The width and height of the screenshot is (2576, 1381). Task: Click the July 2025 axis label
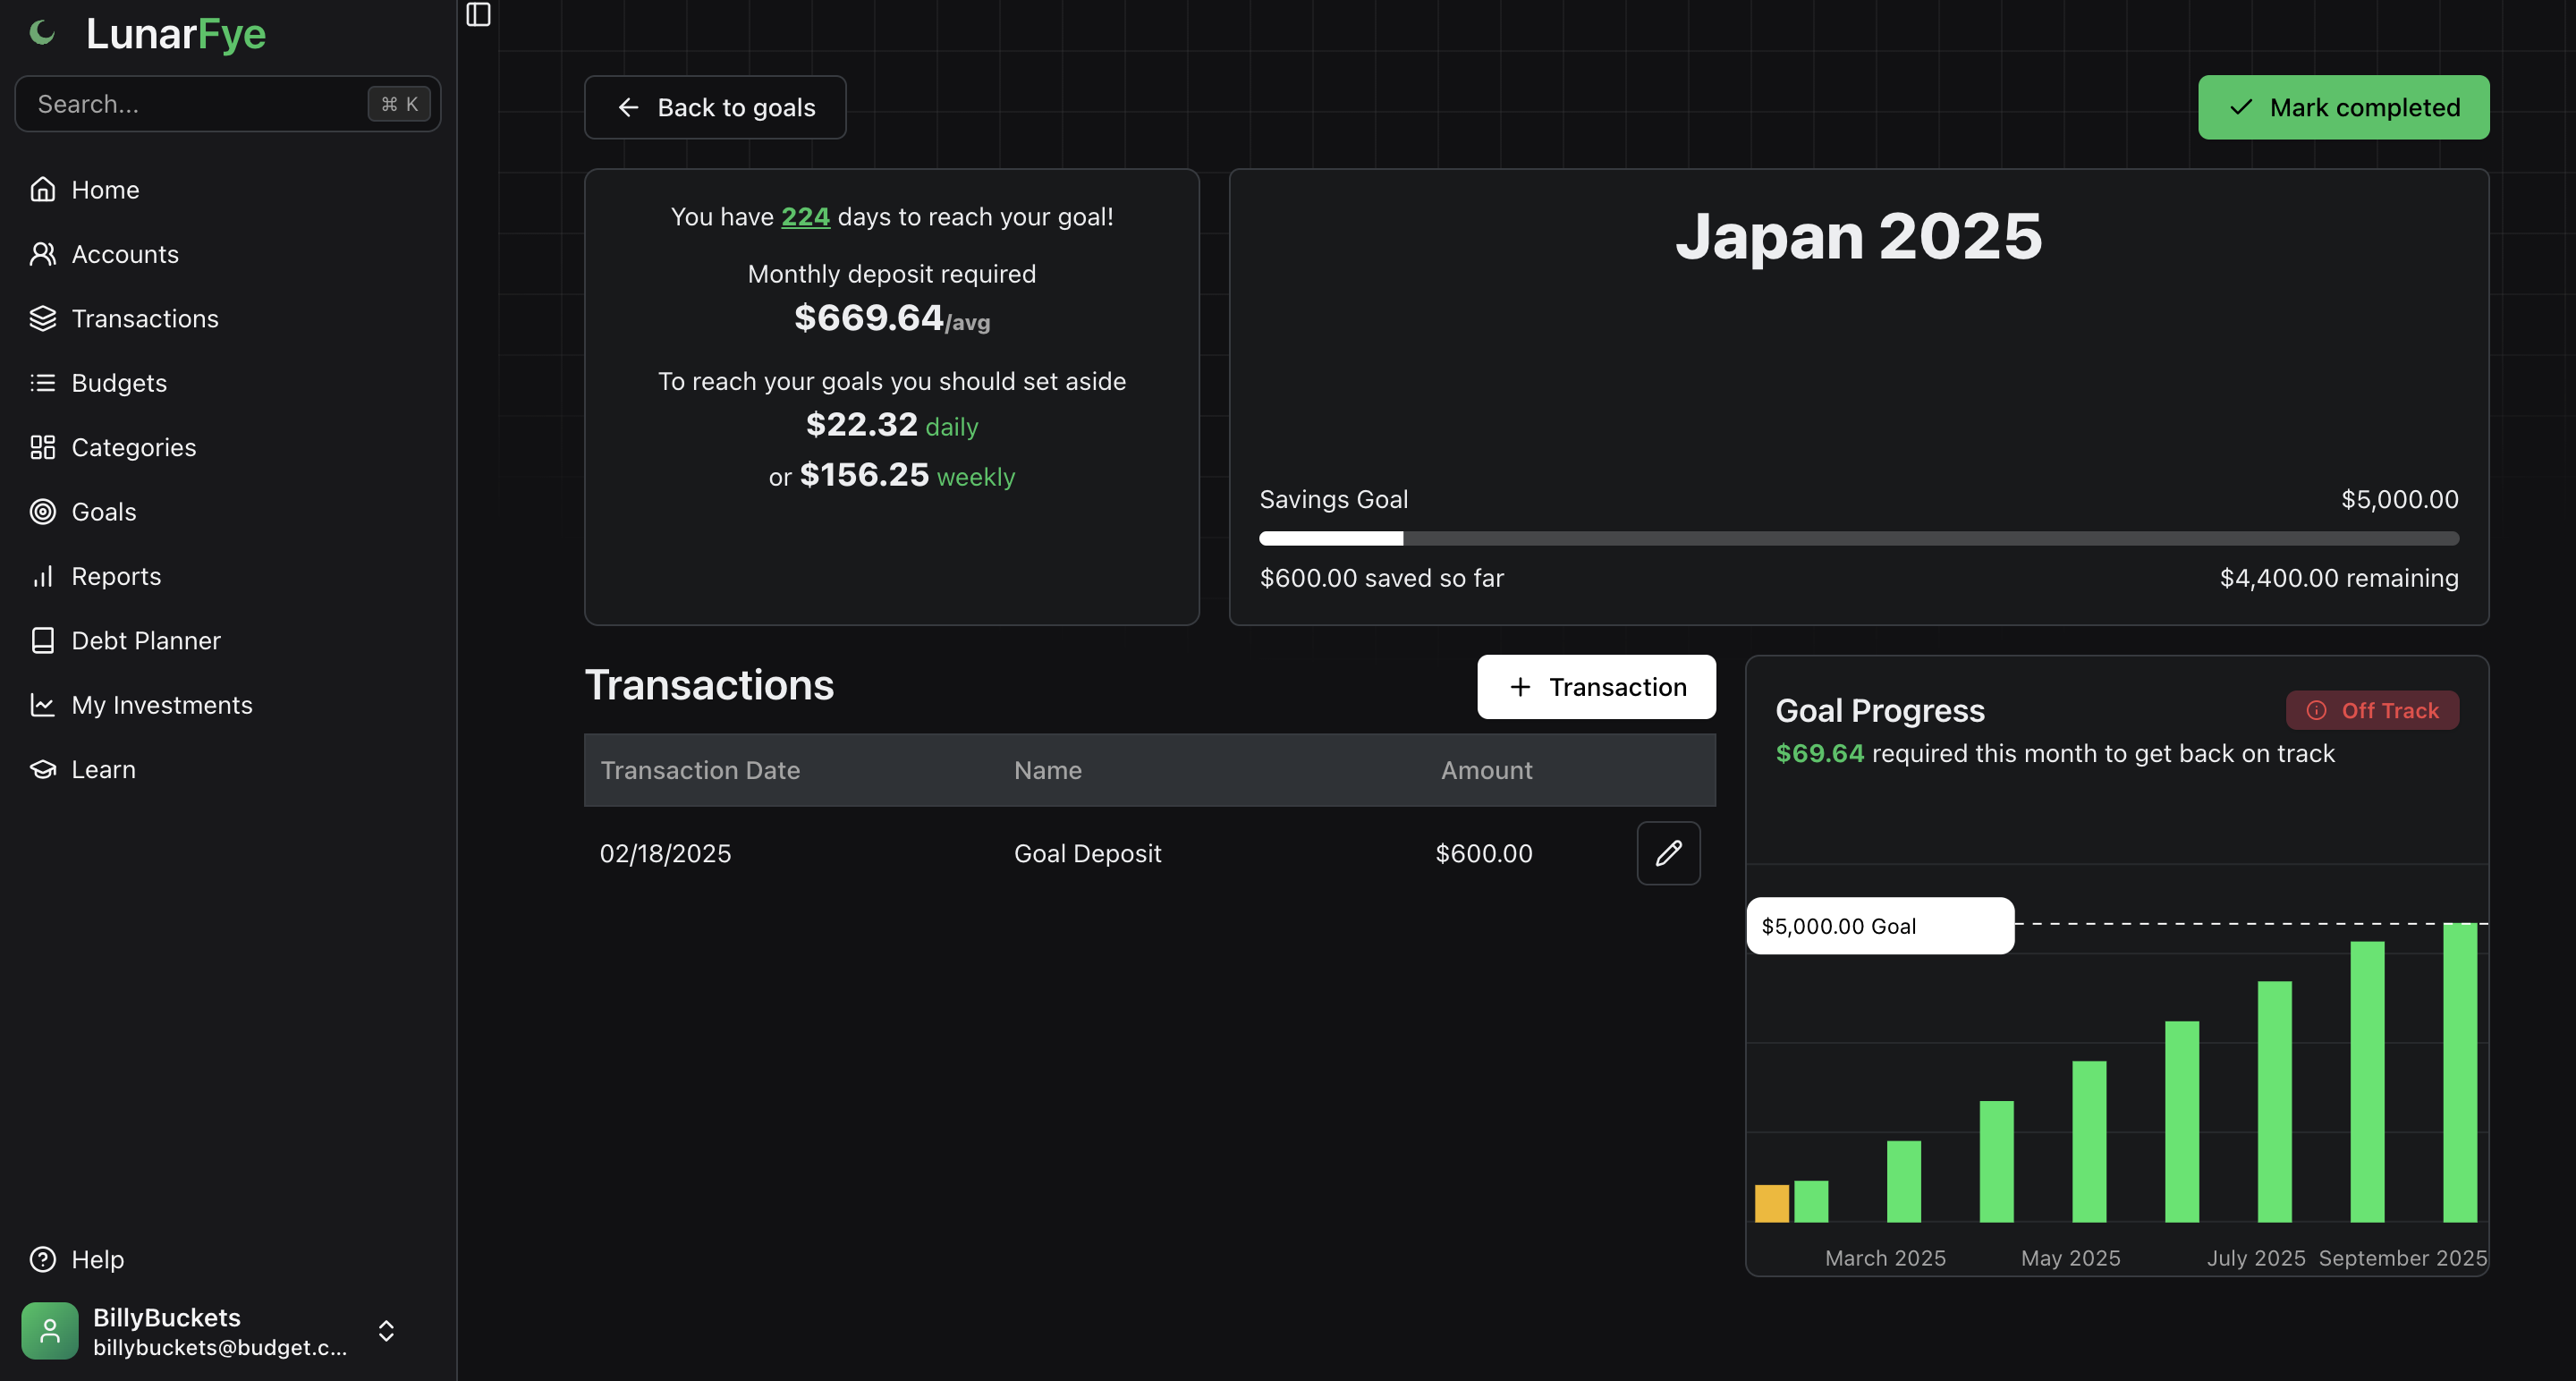pos(2256,1258)
